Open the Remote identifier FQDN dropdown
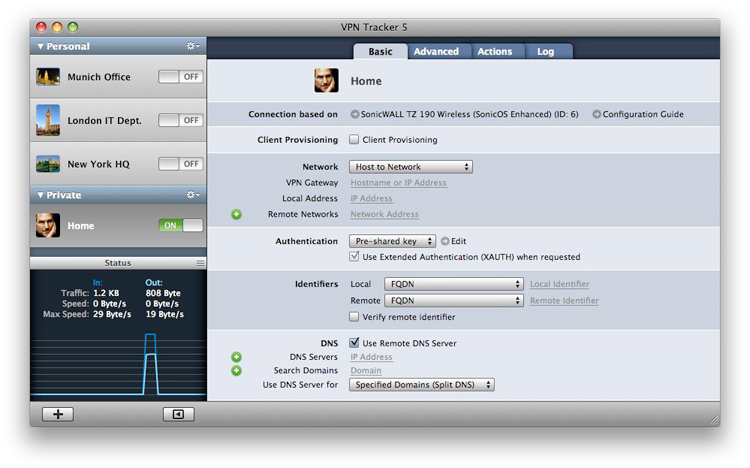 coord(454,301)
